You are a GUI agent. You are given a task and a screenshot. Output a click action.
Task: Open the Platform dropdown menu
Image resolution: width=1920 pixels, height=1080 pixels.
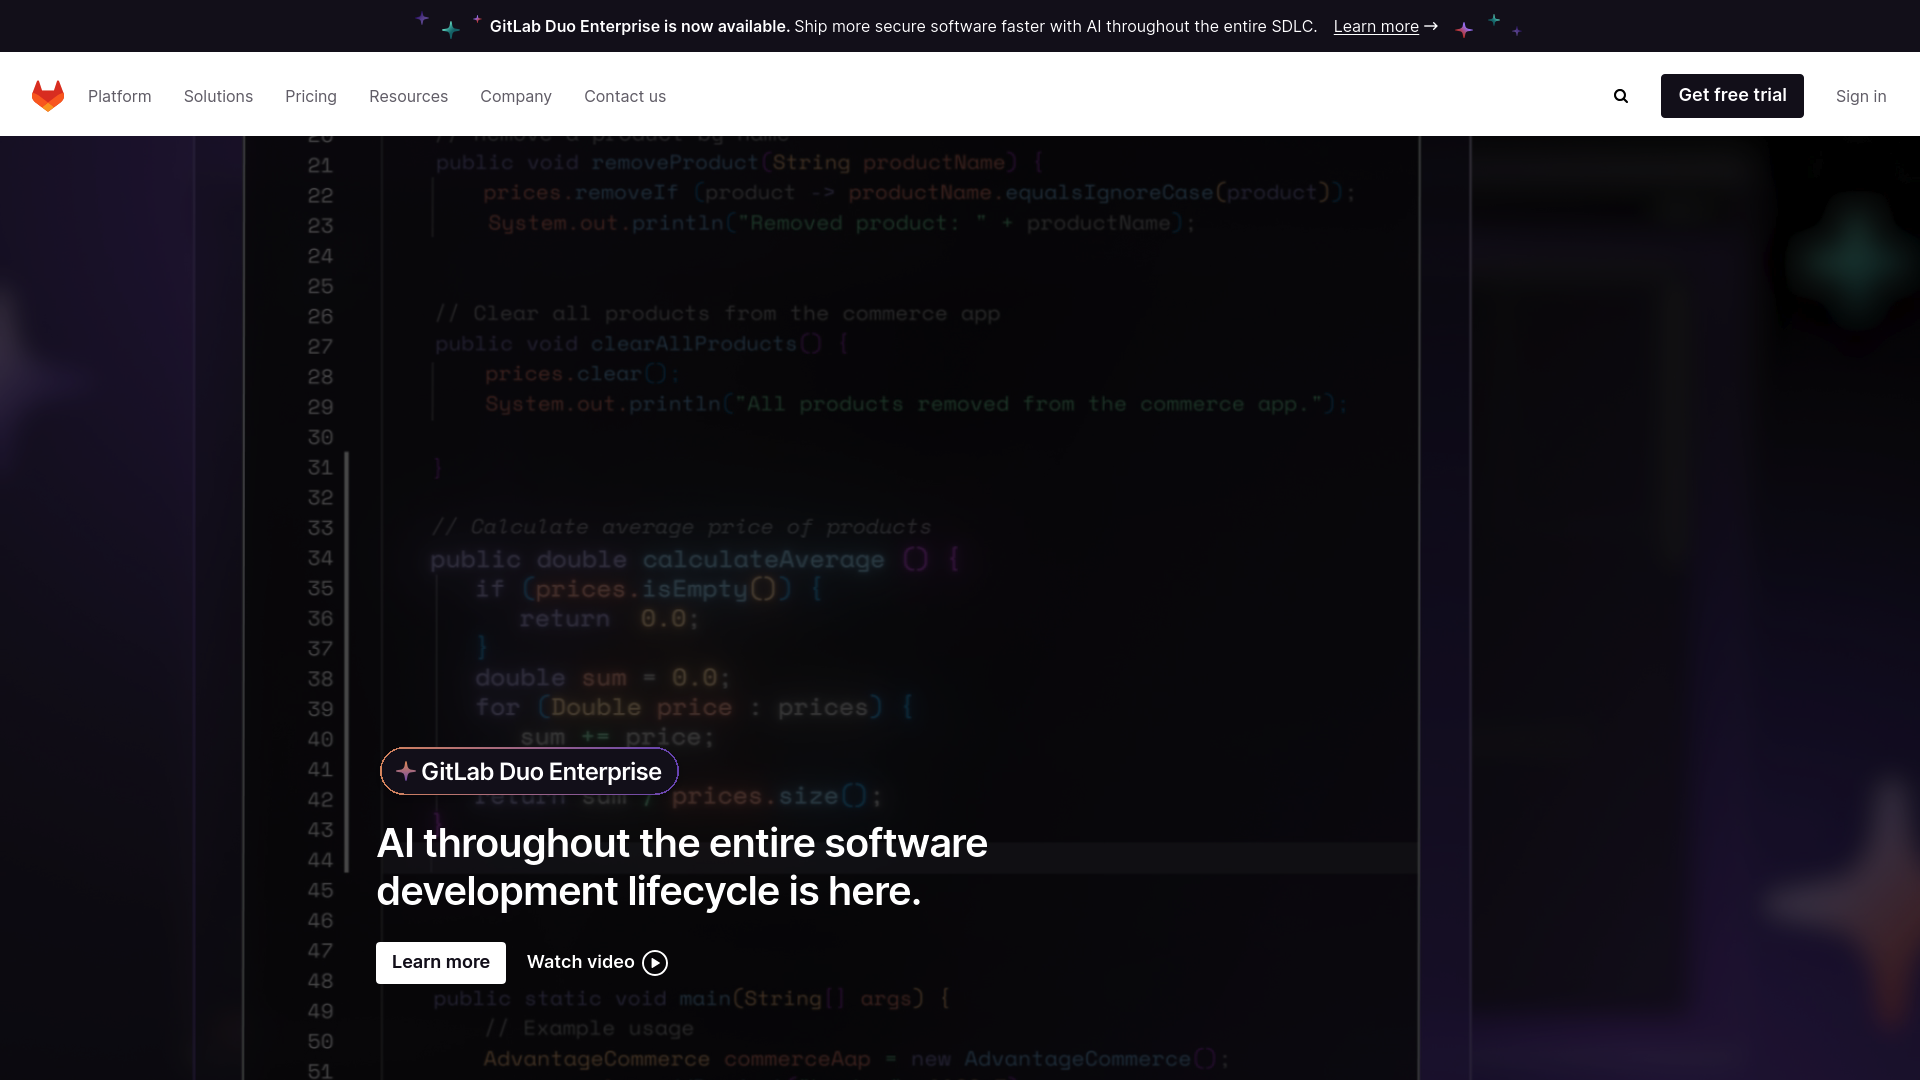(119, 95)
